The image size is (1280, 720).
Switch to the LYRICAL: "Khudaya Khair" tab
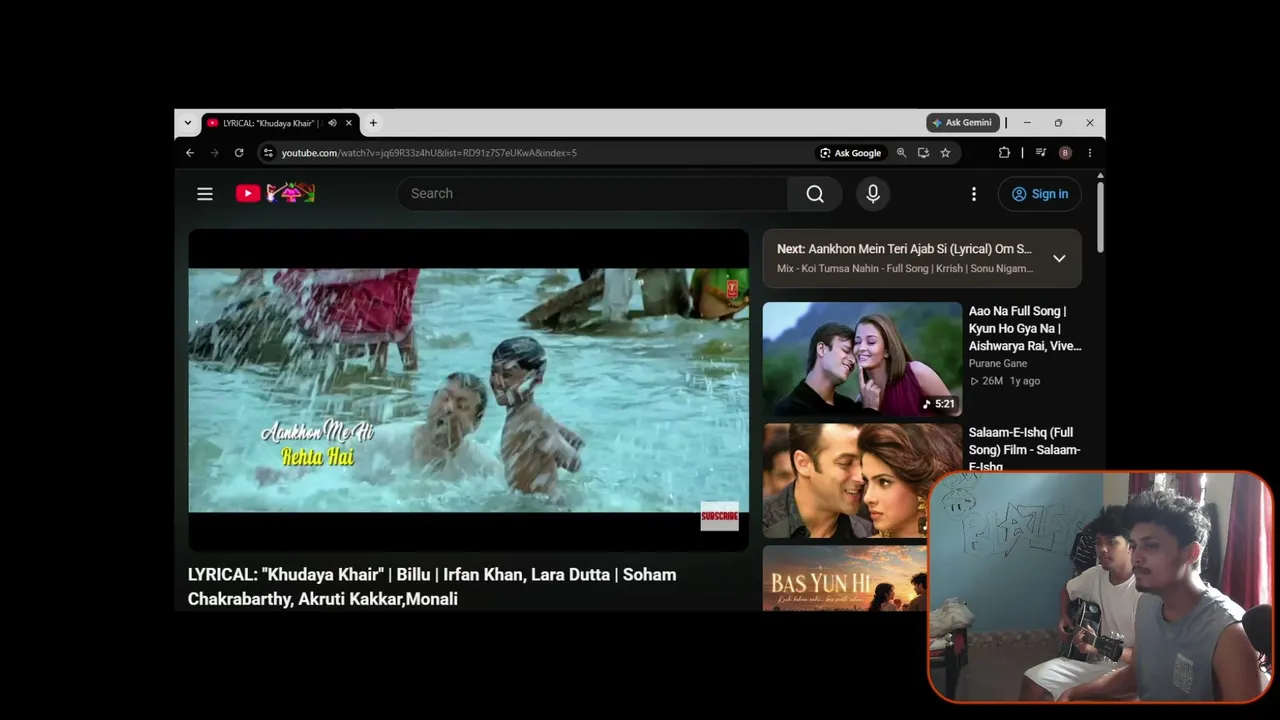[x=270, y=123]
